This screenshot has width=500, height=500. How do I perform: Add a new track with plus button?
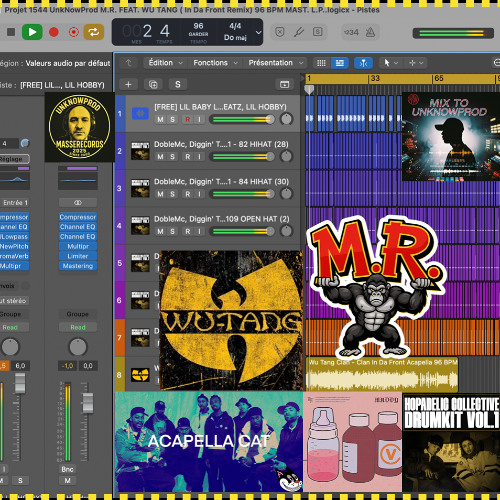pos(128,85)
